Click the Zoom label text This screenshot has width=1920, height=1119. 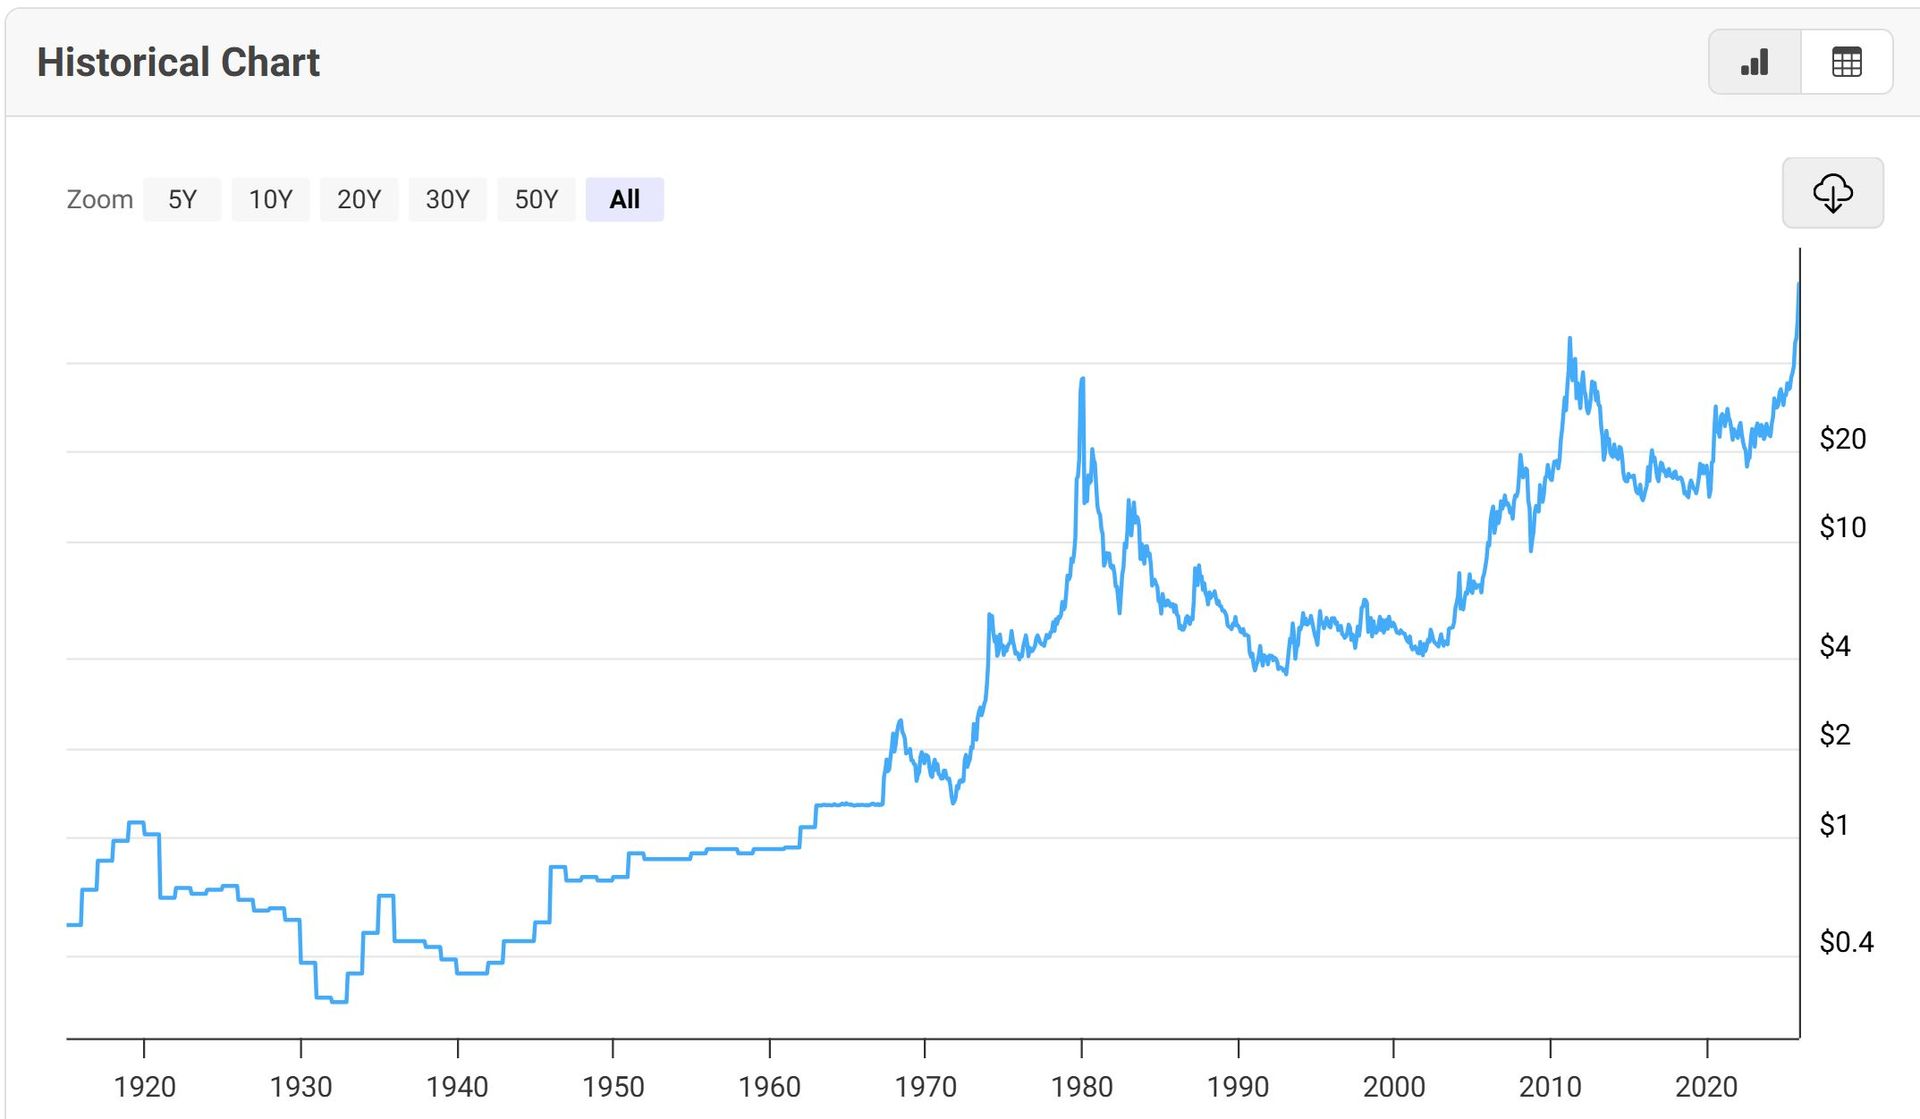click(99, 199)
